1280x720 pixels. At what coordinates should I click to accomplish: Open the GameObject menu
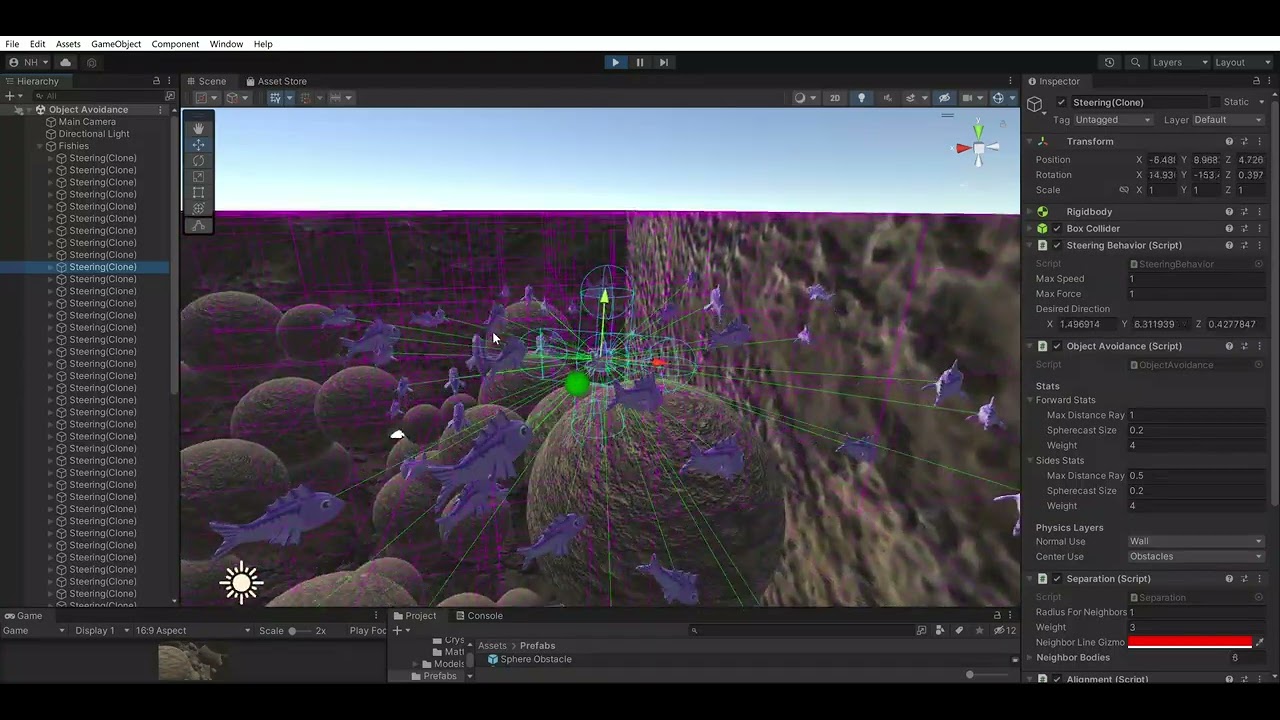point(116,44)
